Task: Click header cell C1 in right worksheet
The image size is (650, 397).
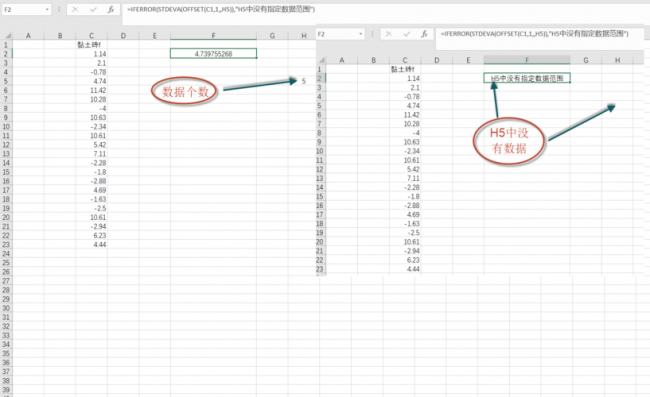Action: point(405,69)
